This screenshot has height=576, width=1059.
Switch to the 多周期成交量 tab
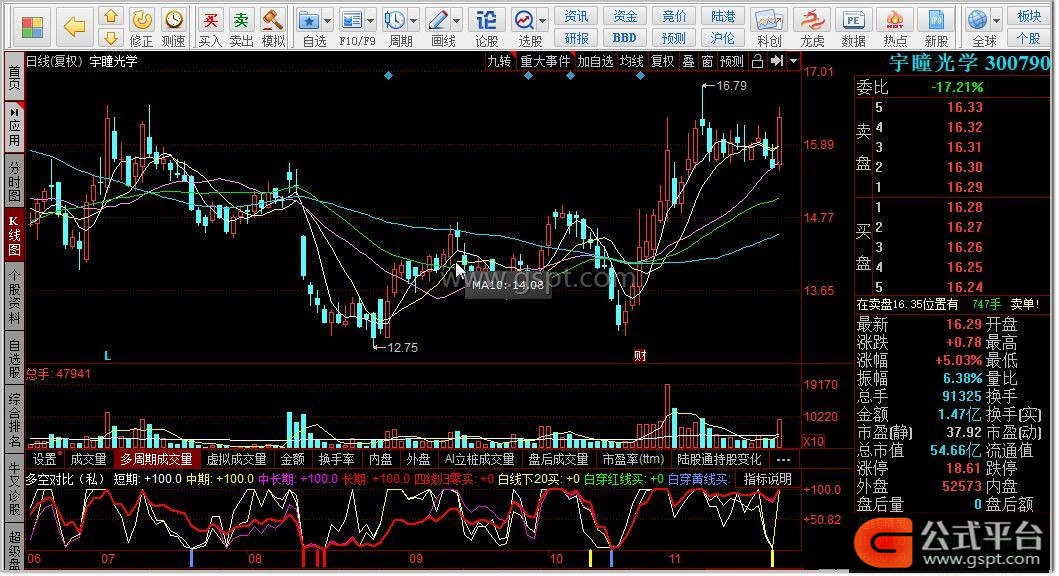(x=157, y=459)
